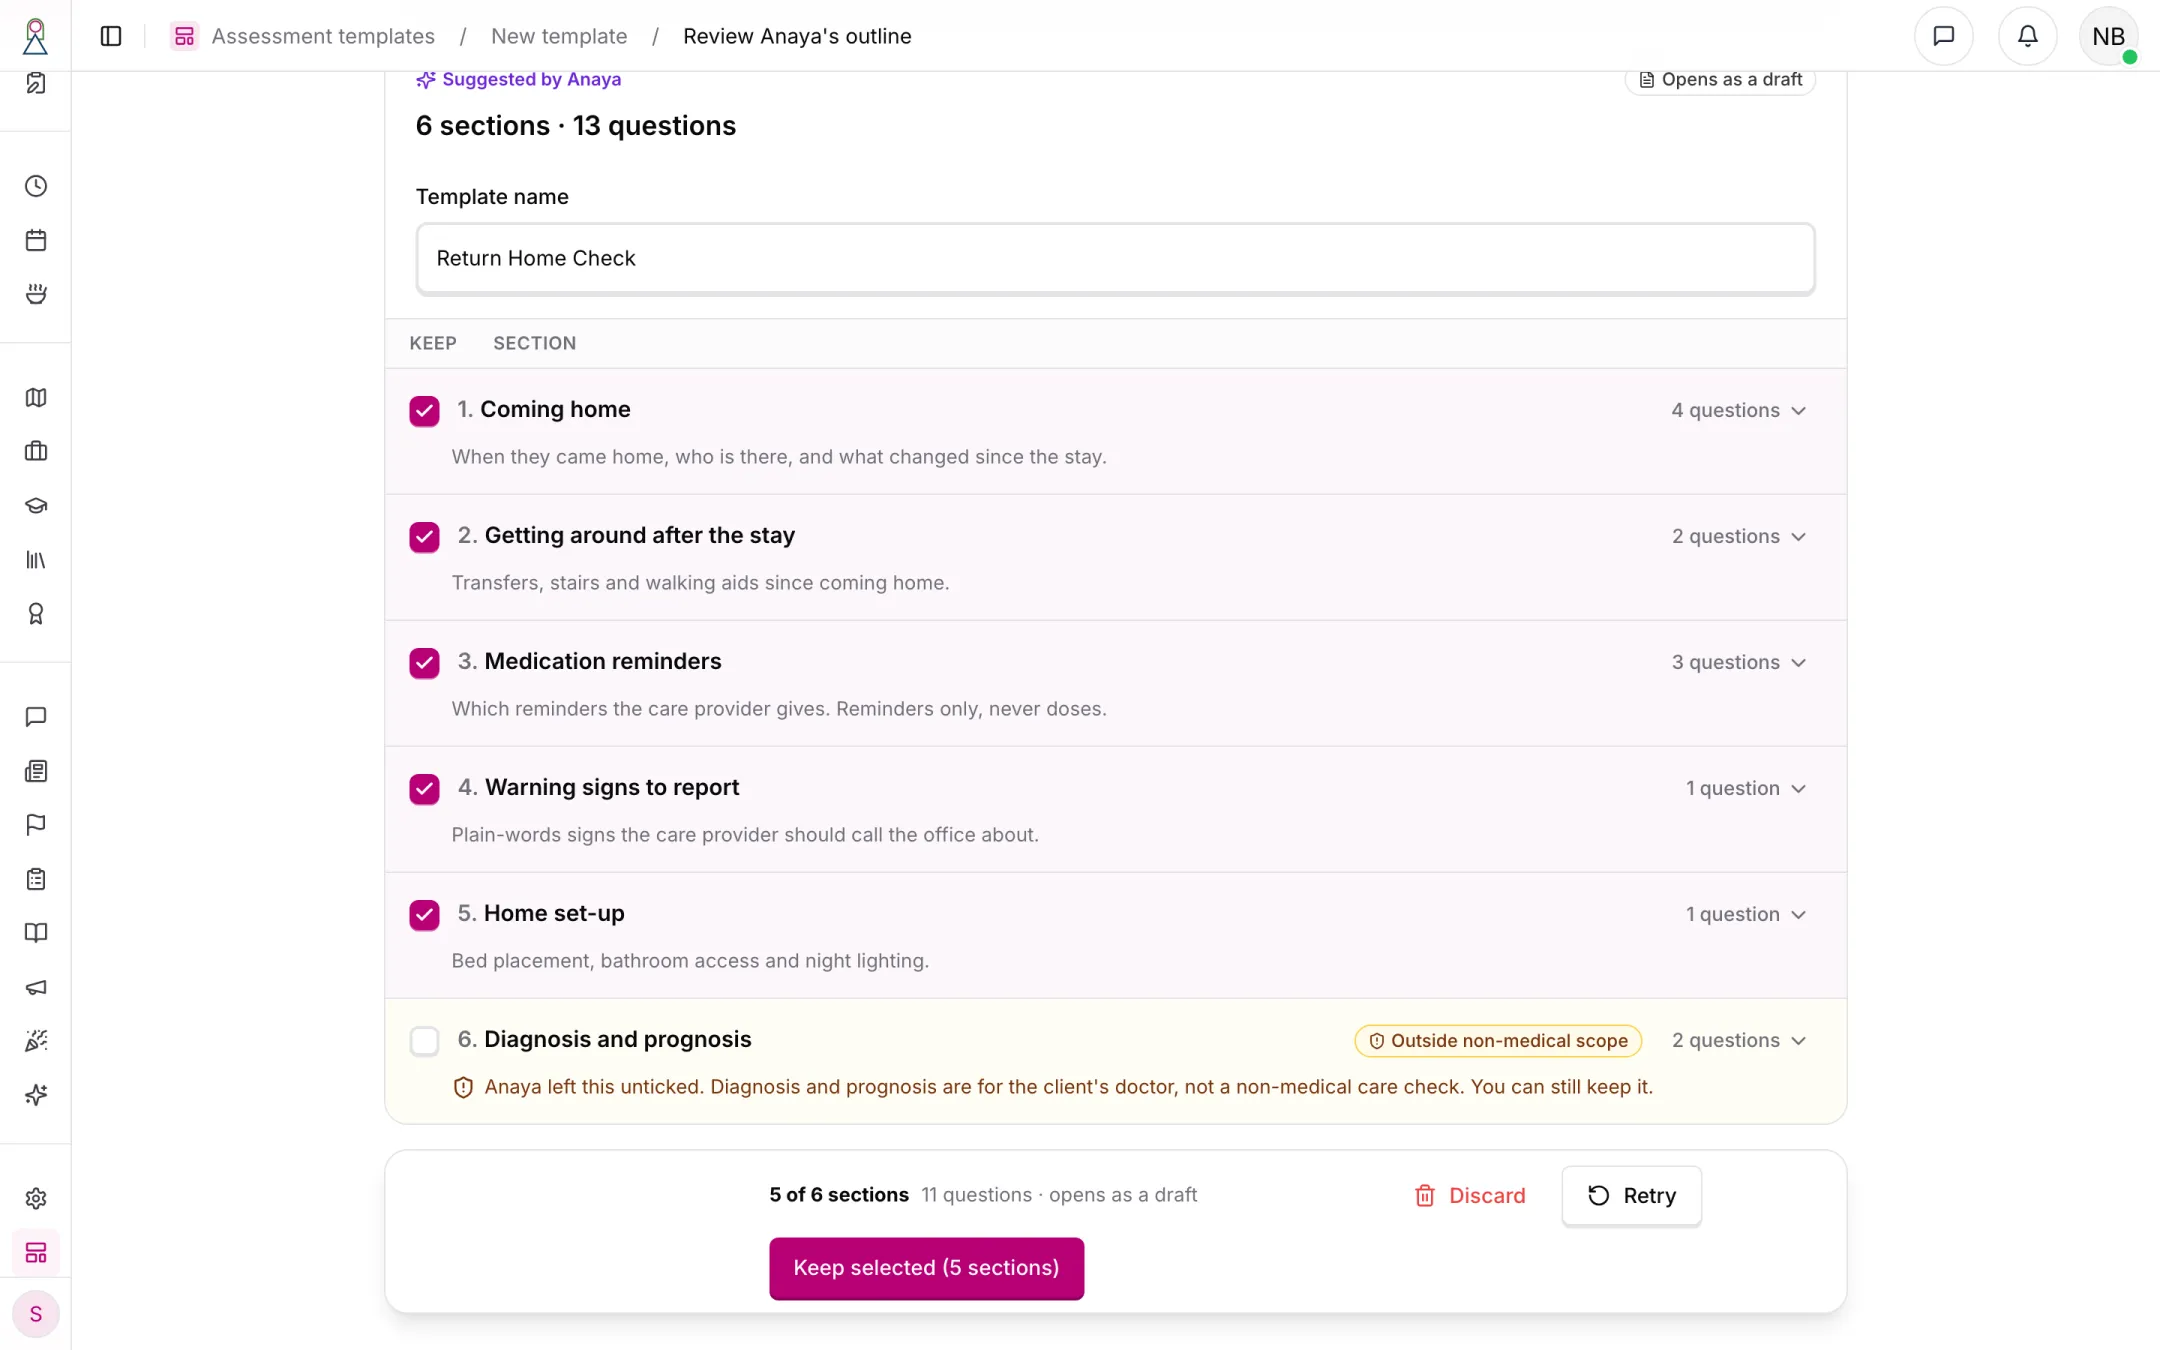The height and width of the screenshot is (1350, 2160).
Task: Click the Outside non-medical scope badge
Action: (x=1498, y=1041)
